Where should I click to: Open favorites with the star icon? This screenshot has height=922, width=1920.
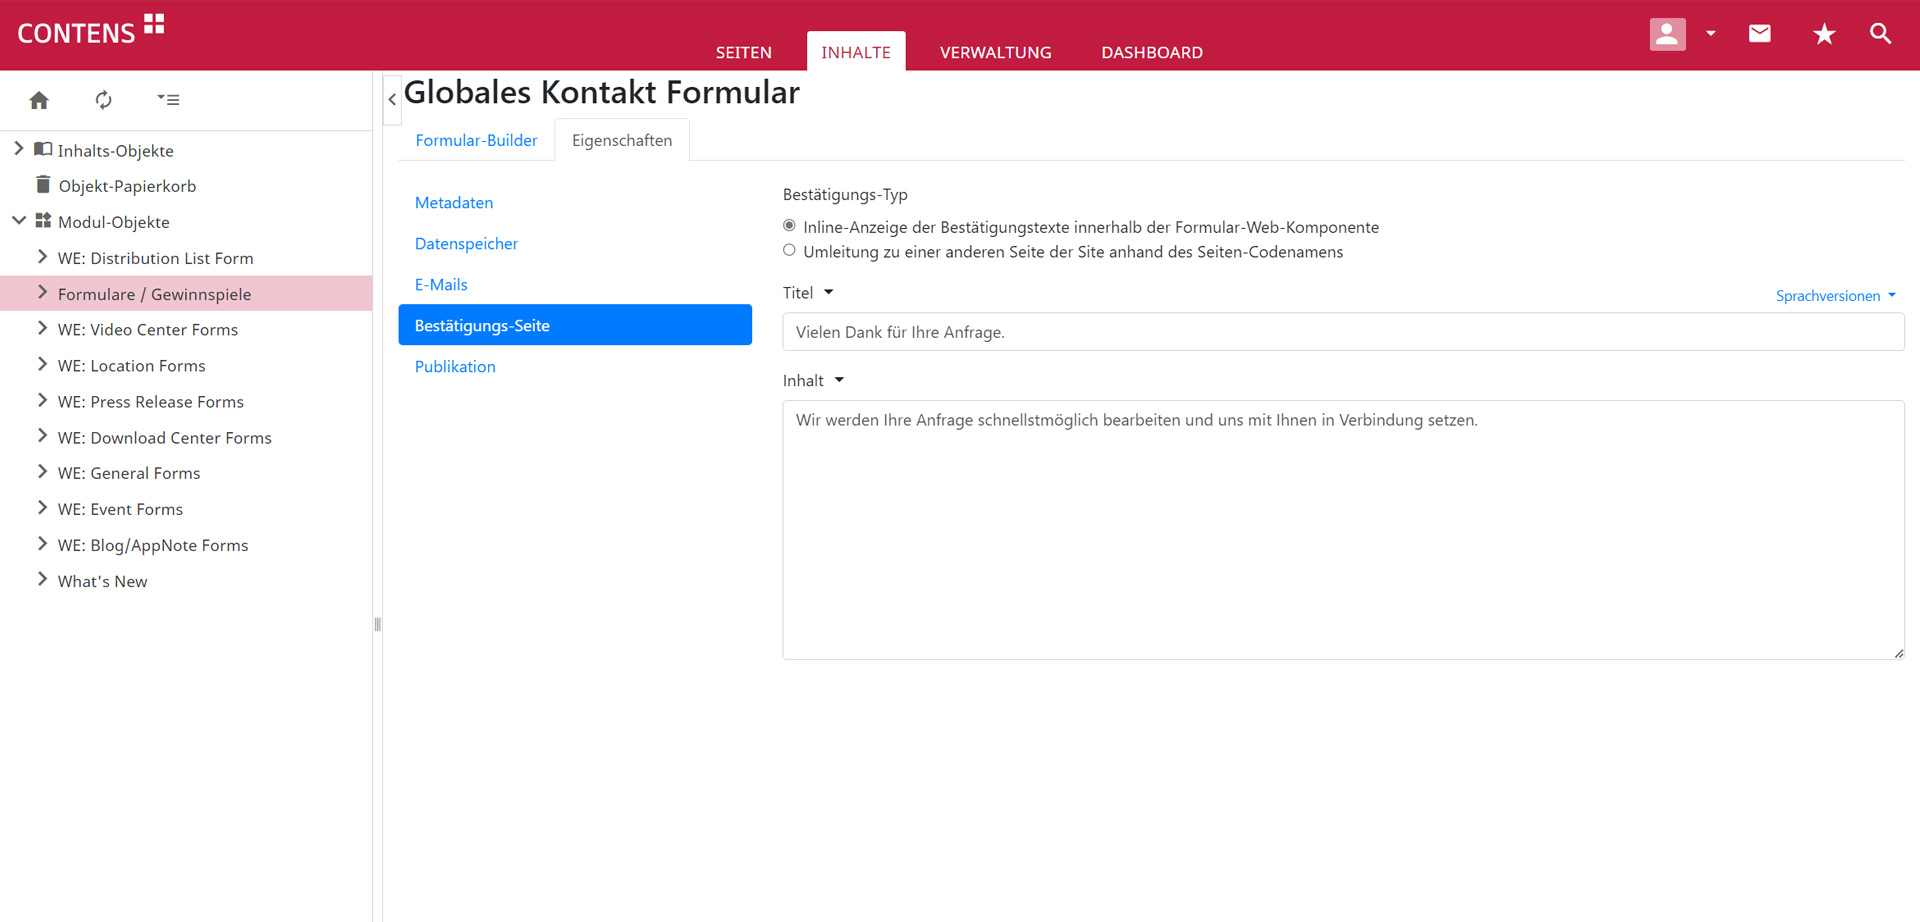click(1824, 34)
